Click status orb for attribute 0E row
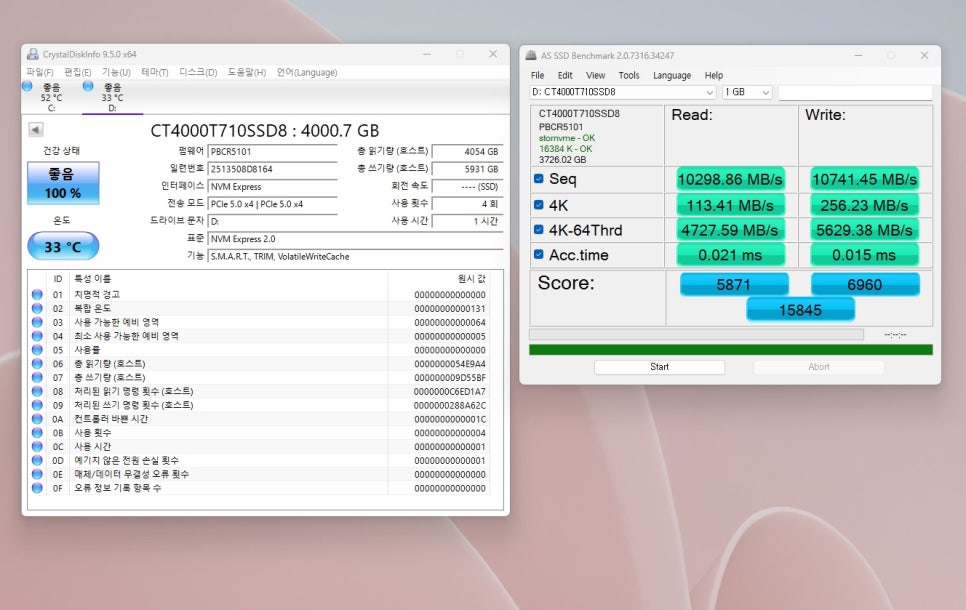Image resolution: width=966 pixels, height=610 pixels. (37, 474)
